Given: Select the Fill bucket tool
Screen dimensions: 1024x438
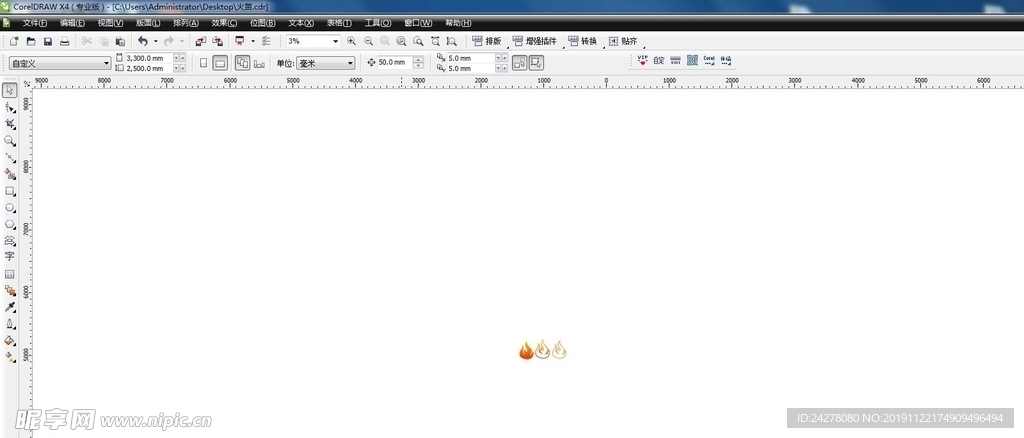Looking at the screenshot, I should 10,341.
